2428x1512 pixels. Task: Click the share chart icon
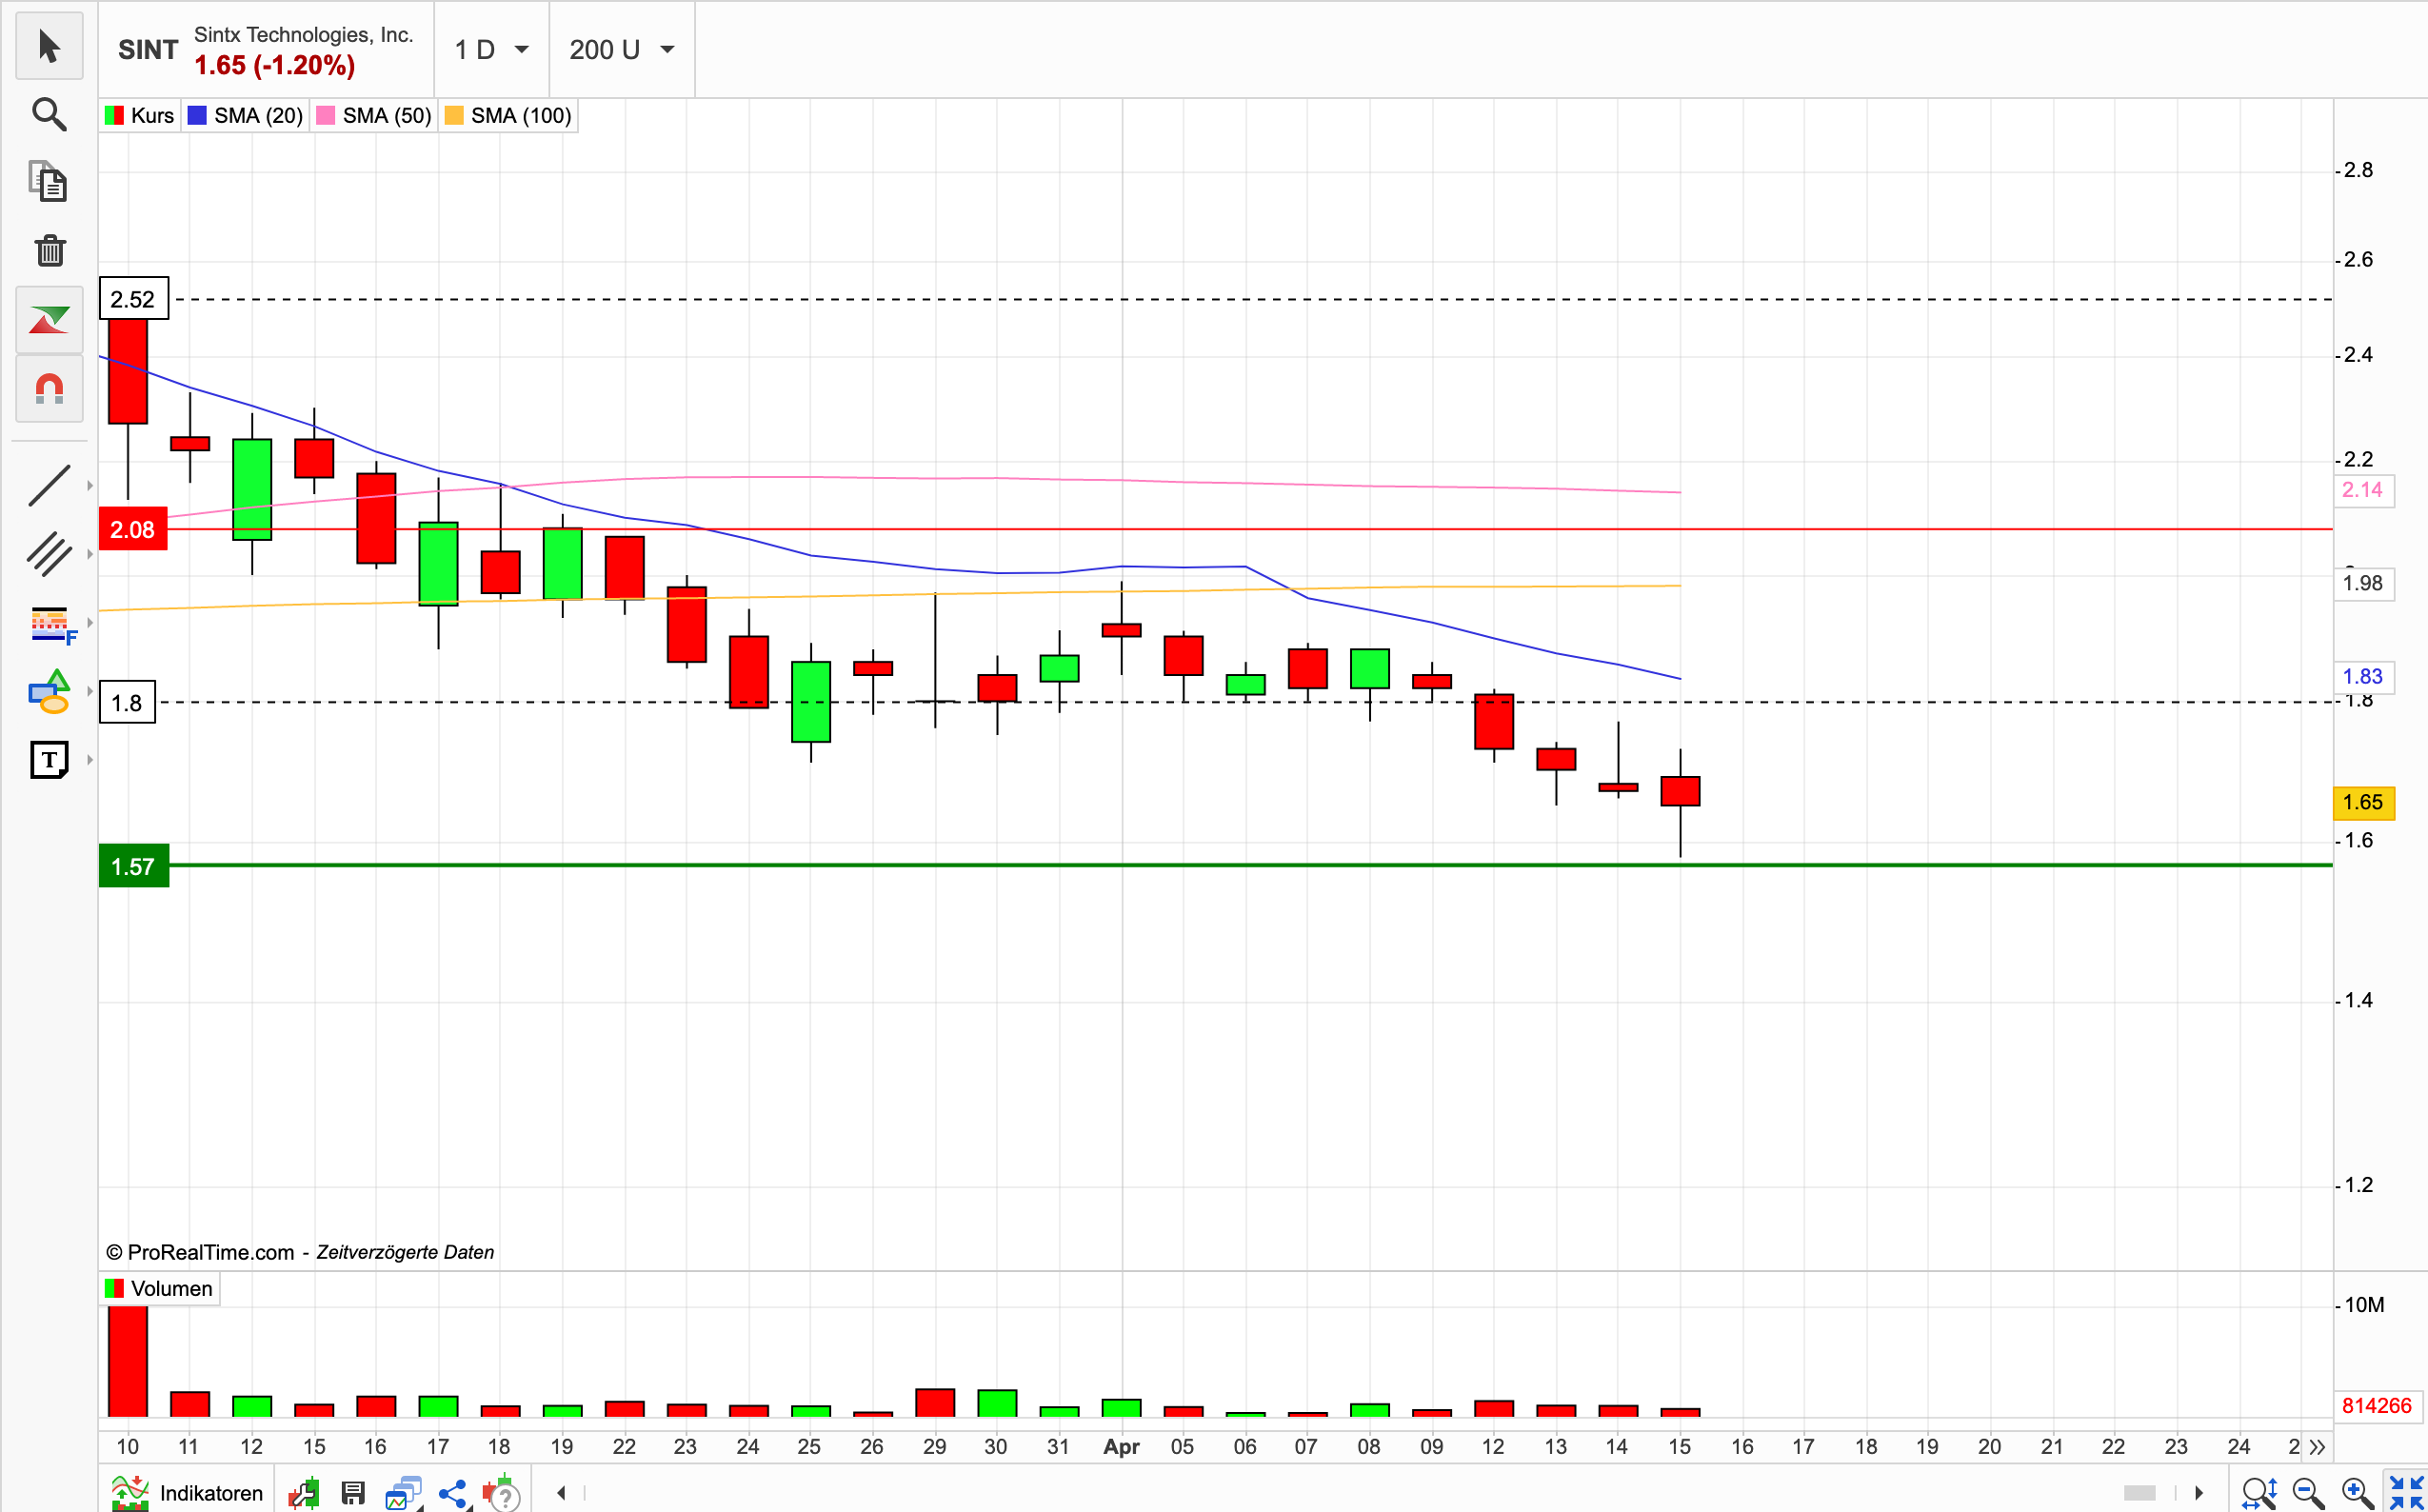click(x=453, y=1493)
